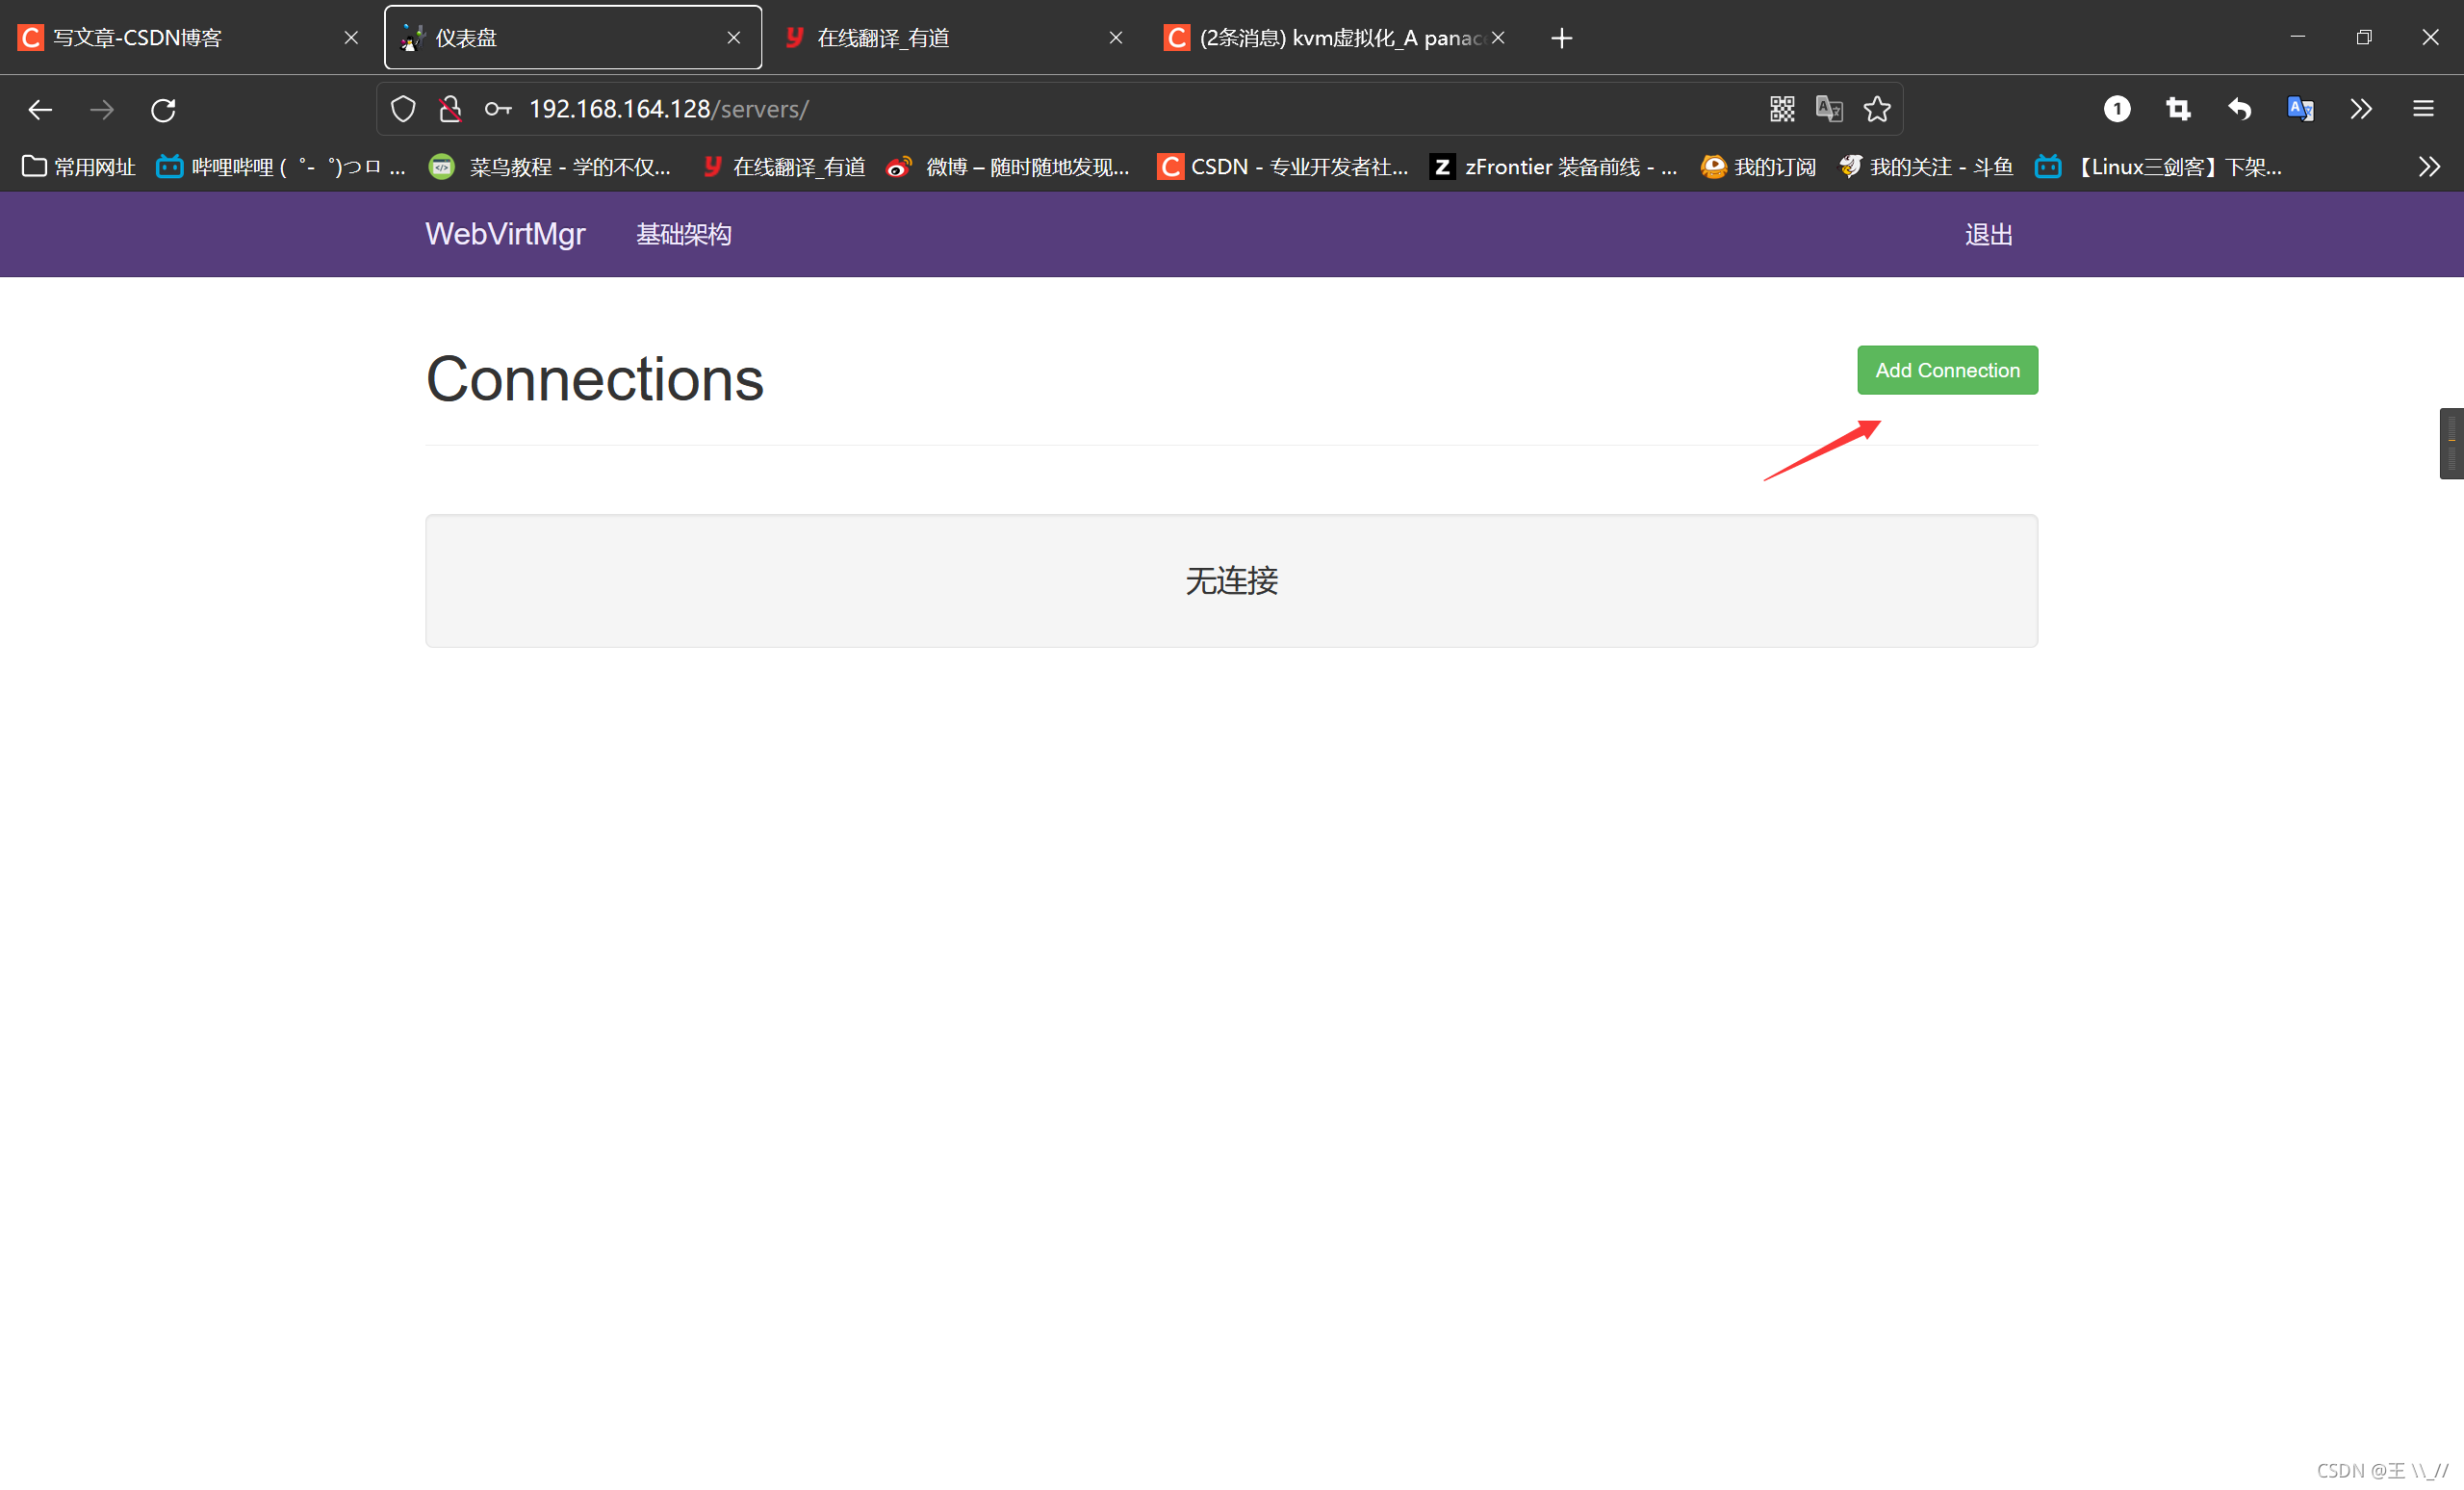This screenshot has height=1490, width=2464.
Task: Click the page refresh icon
Action: [162, 109]
